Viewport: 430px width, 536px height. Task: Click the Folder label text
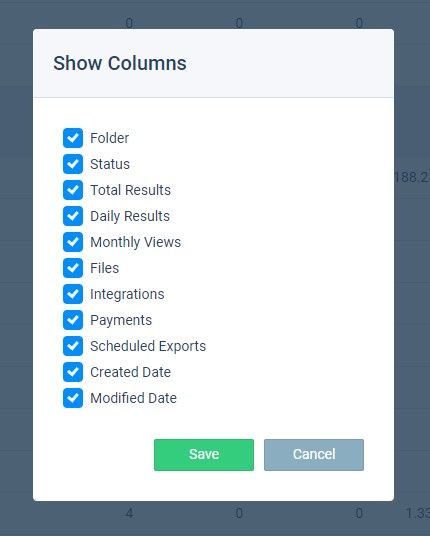click(x=109, y=138)
